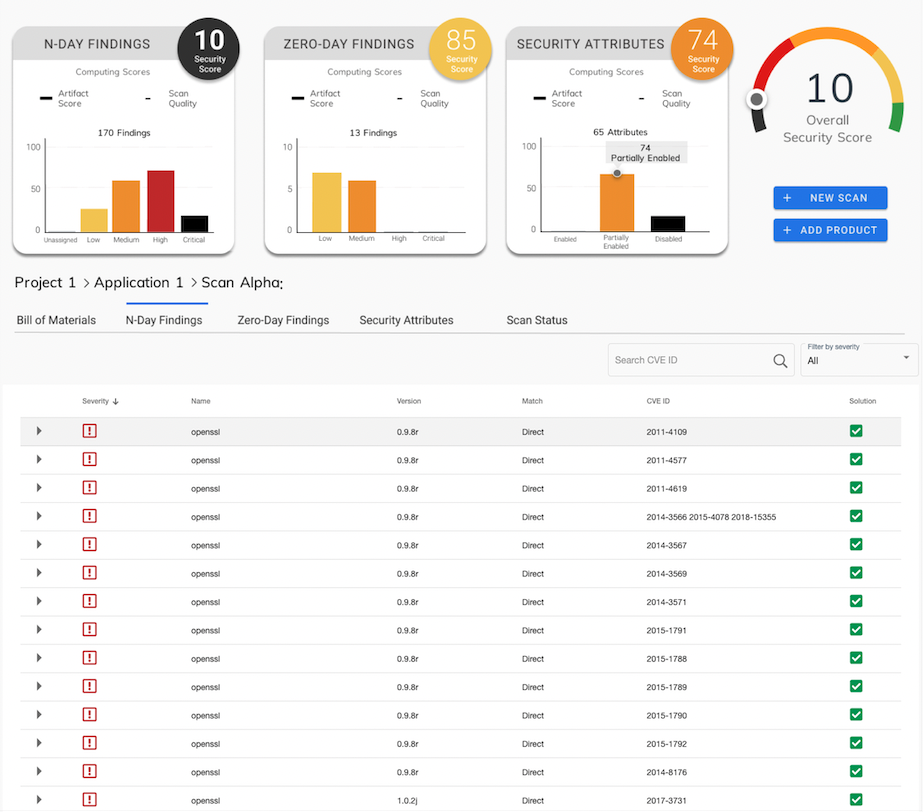The width and height of the screenshot is (923, 812).
Task: Open the Filter by severity dropdown
Action: tap(859, 359)
